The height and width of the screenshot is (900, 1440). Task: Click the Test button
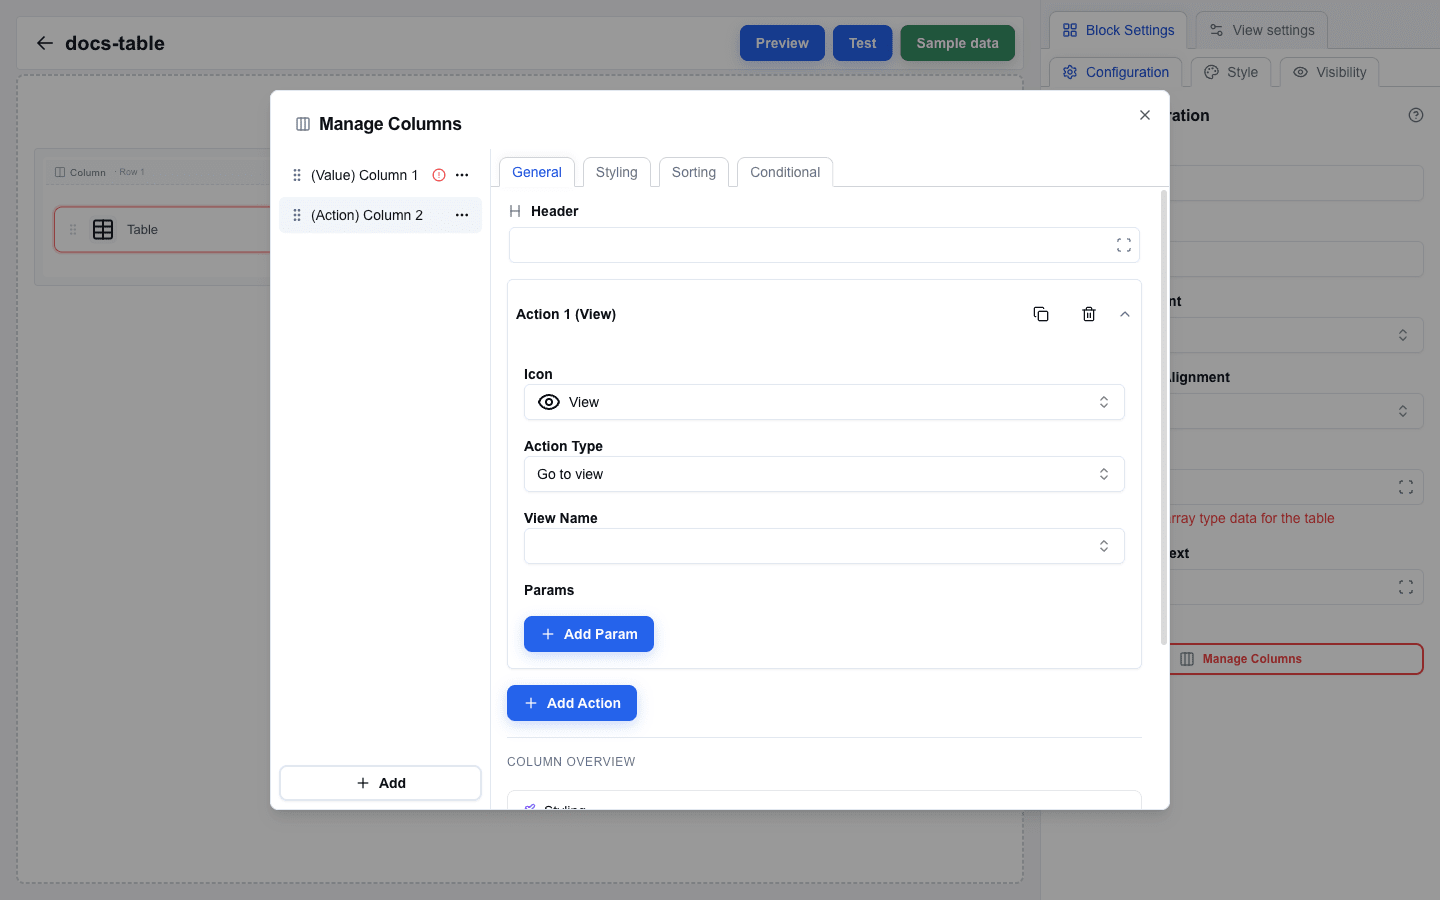[x=863, y=43]
